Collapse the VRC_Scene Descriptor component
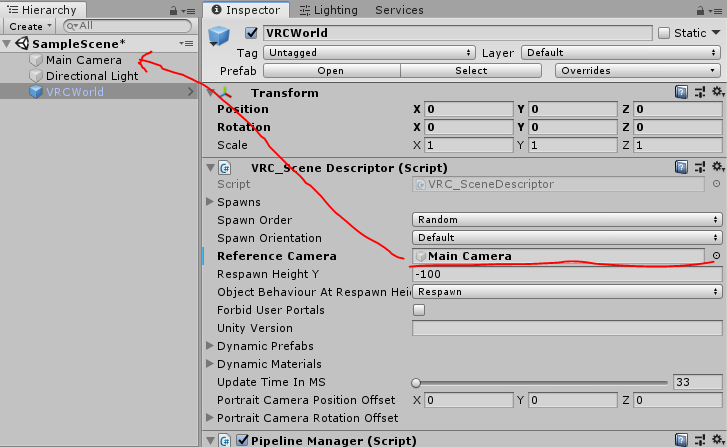The image size is (727, 447). (x=210, y=167)
